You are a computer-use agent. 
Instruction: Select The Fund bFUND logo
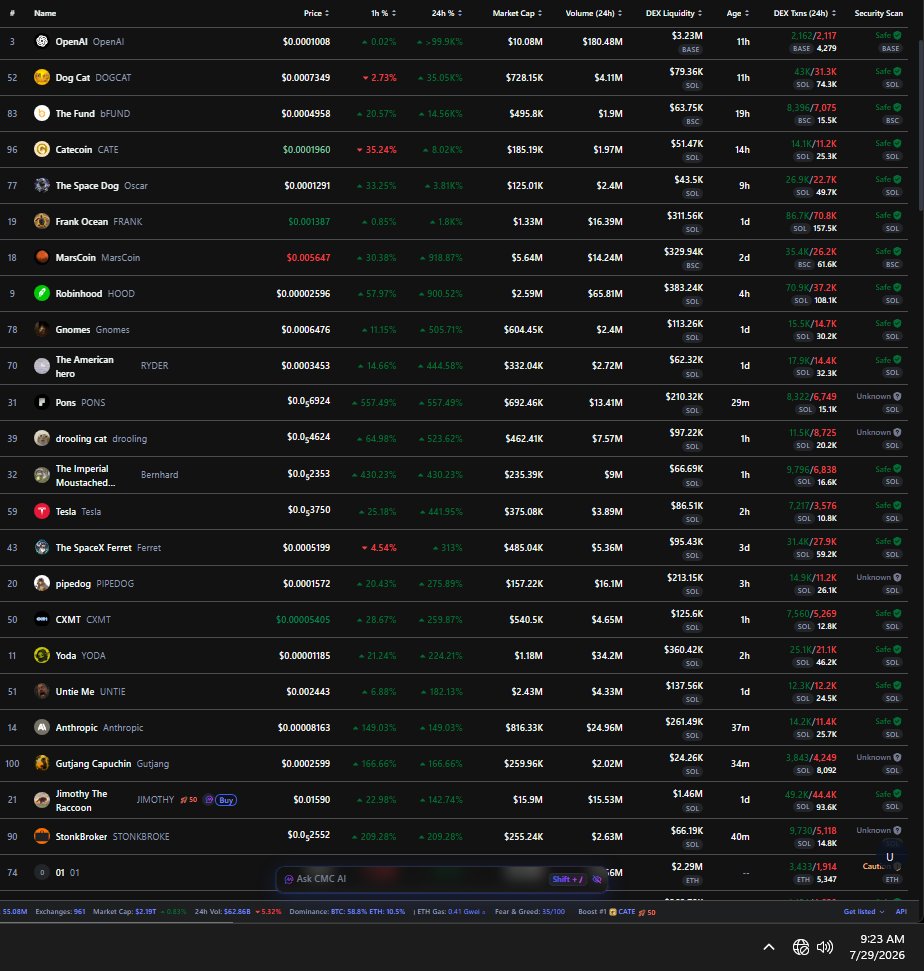pyautogui.click(x=41, y=113)
